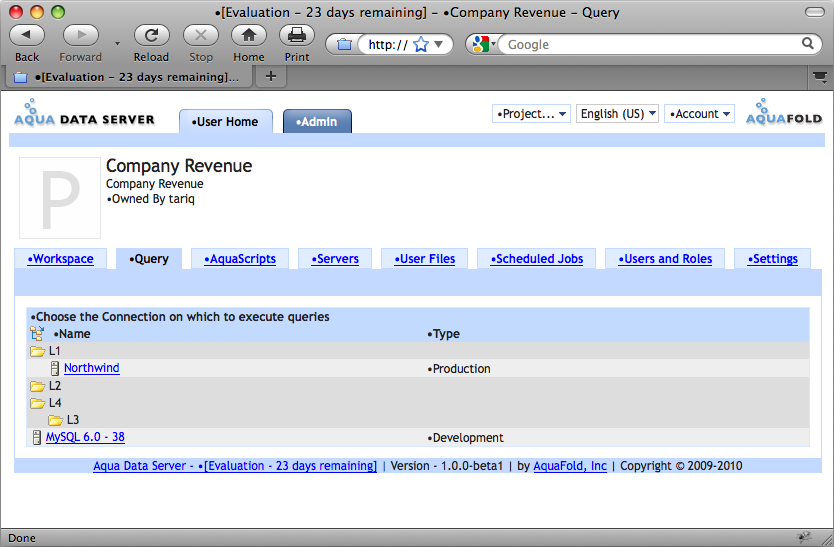Open the Settings tab
834x547 pixels.
[772, 259]
